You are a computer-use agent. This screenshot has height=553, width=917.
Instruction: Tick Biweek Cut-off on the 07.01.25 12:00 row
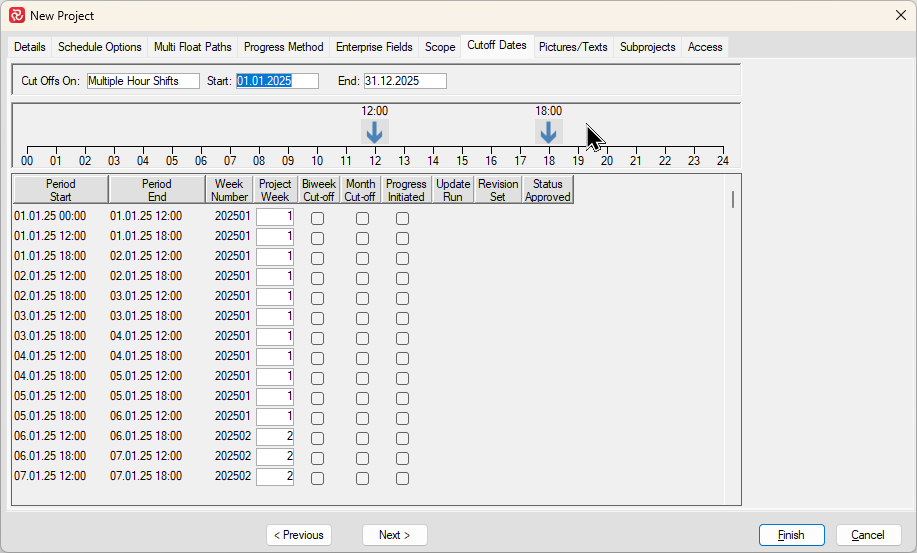318,478
